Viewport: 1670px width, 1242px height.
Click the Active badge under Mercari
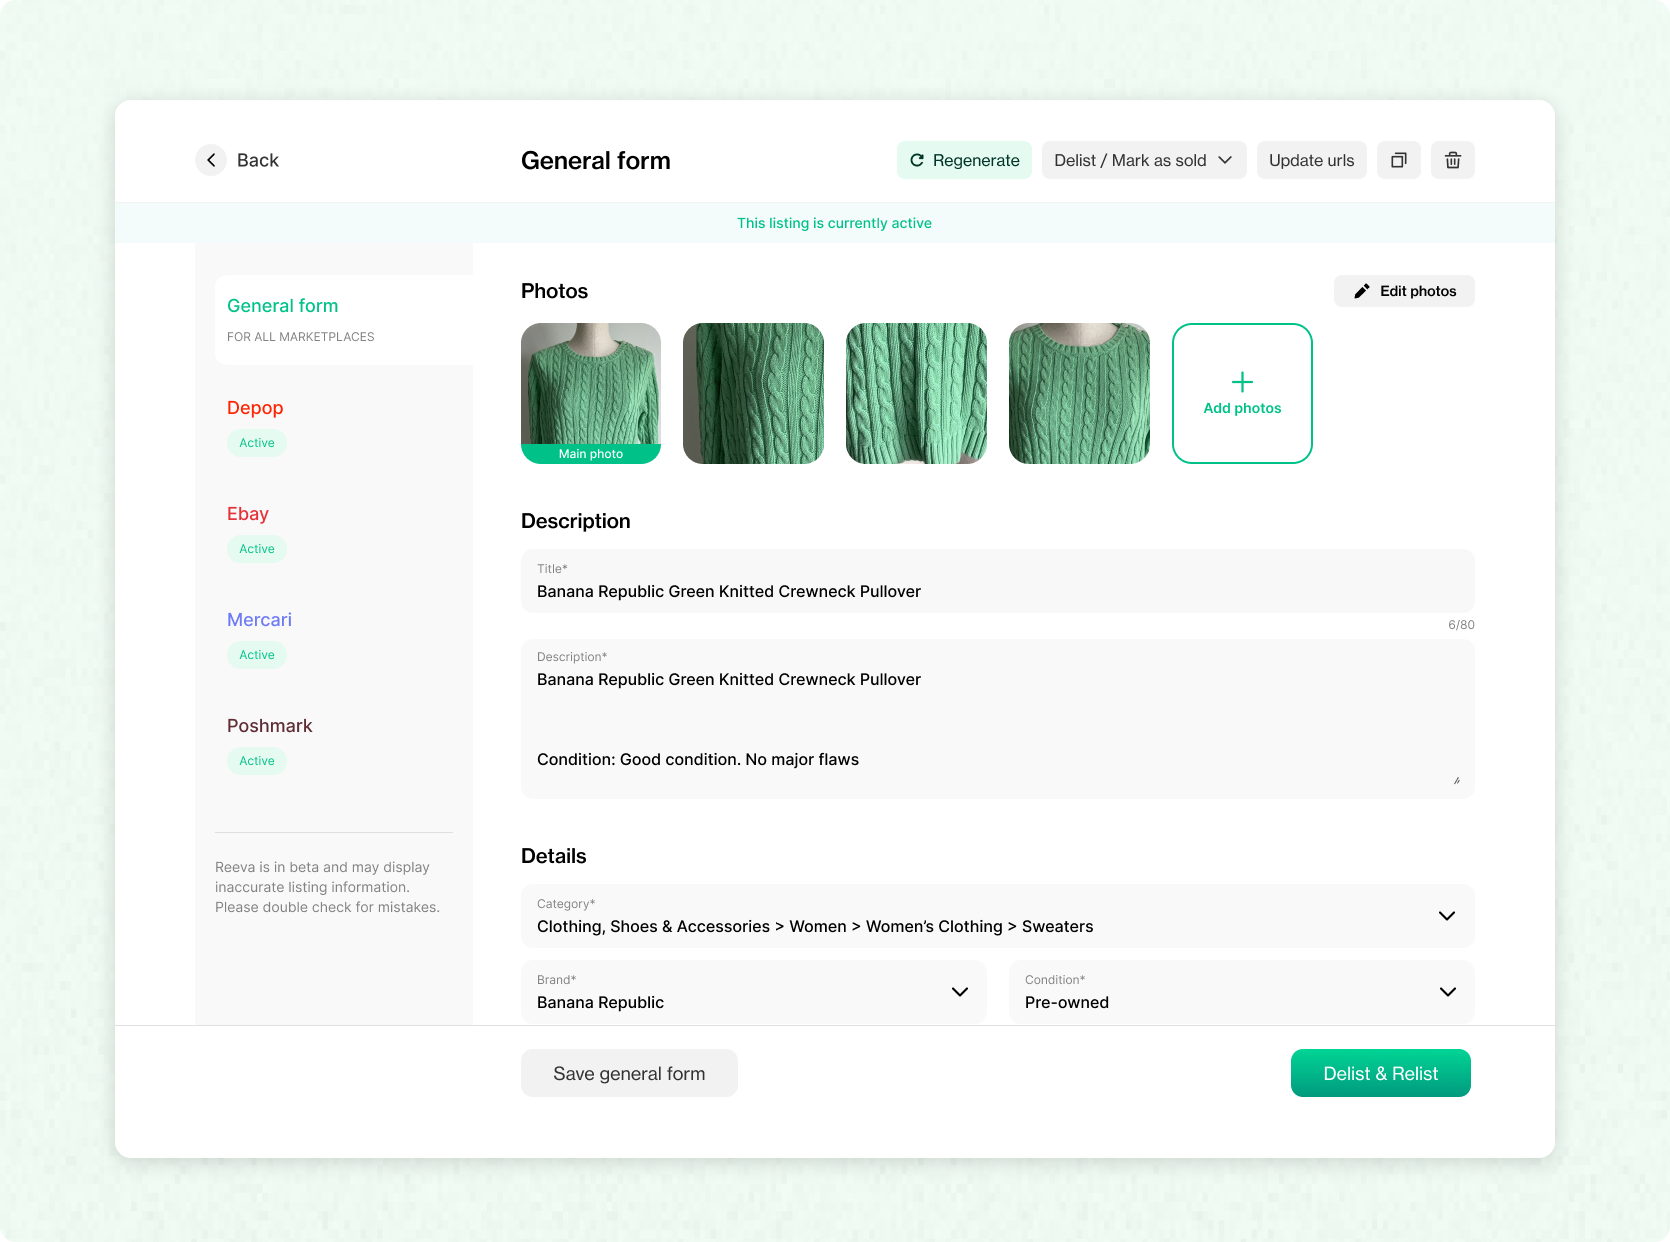tap(257, 655)
